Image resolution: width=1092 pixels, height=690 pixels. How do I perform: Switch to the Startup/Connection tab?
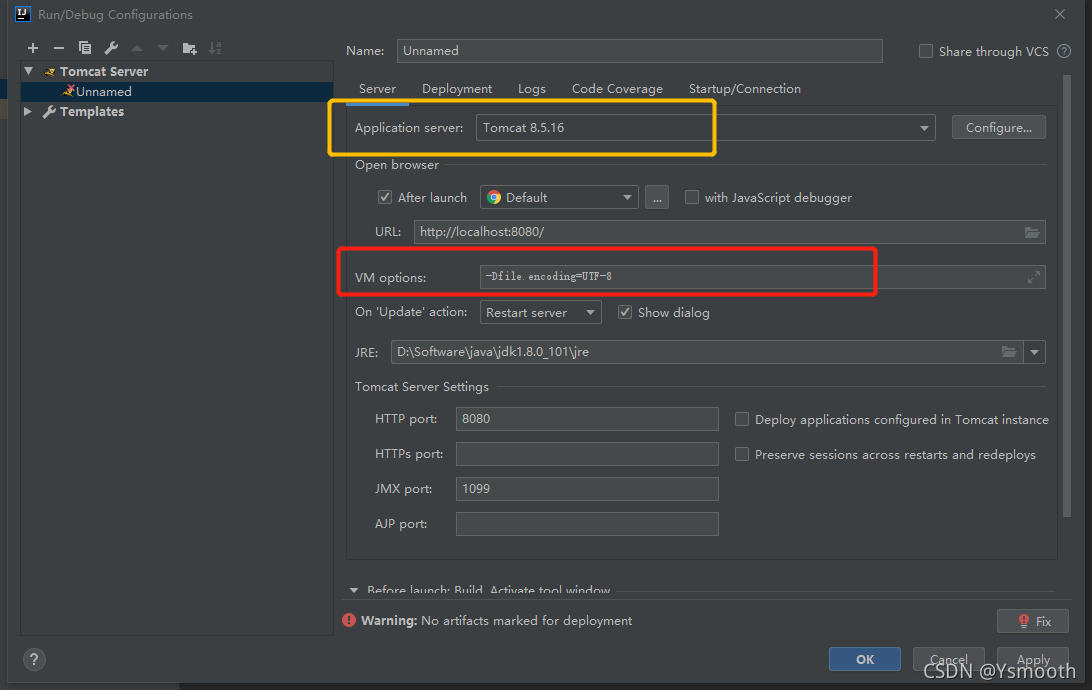[x=744, y=88]
